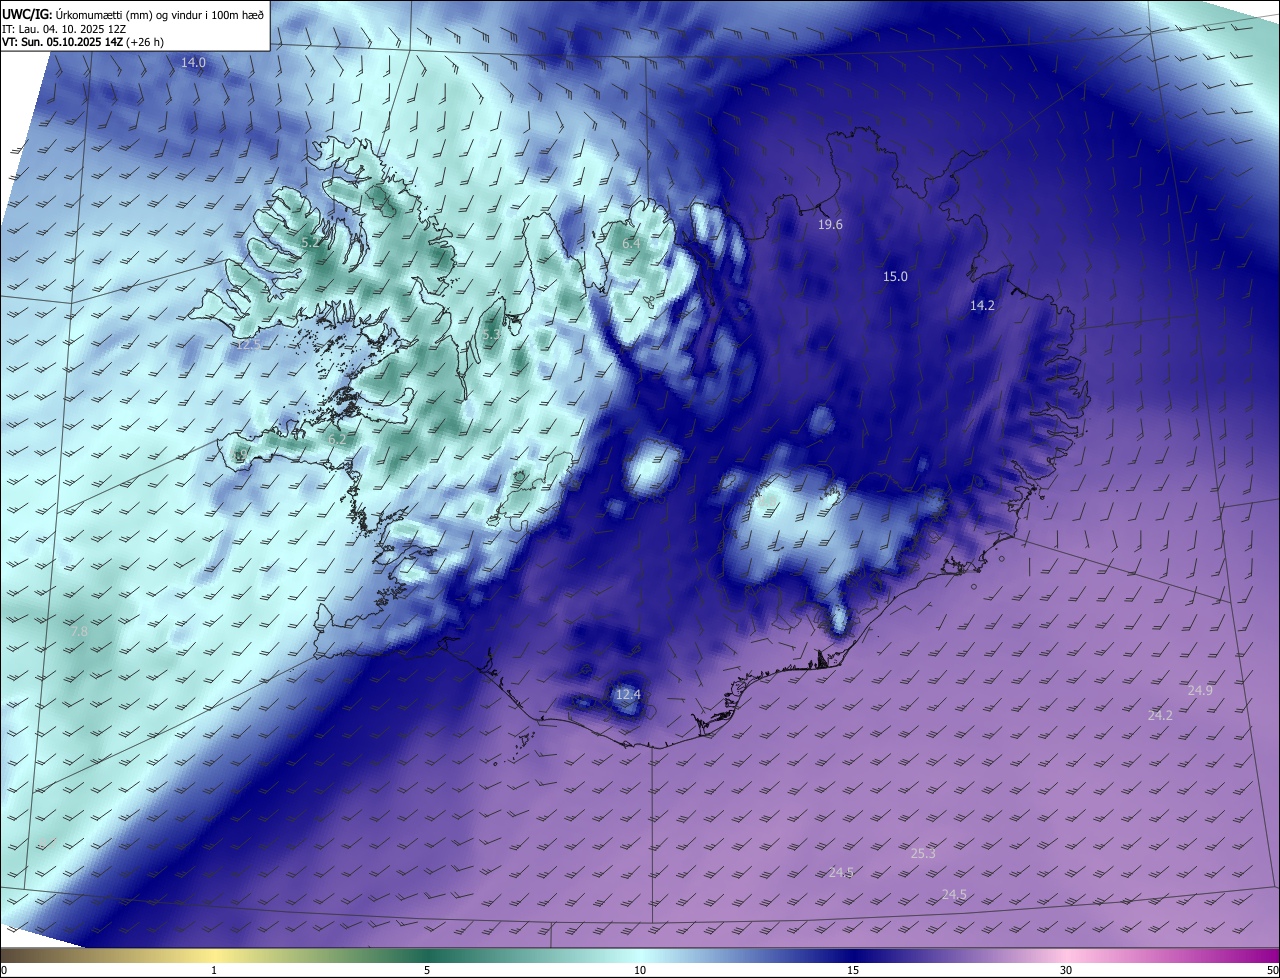Click the 15.0 value label on the map

pos(895,276)
